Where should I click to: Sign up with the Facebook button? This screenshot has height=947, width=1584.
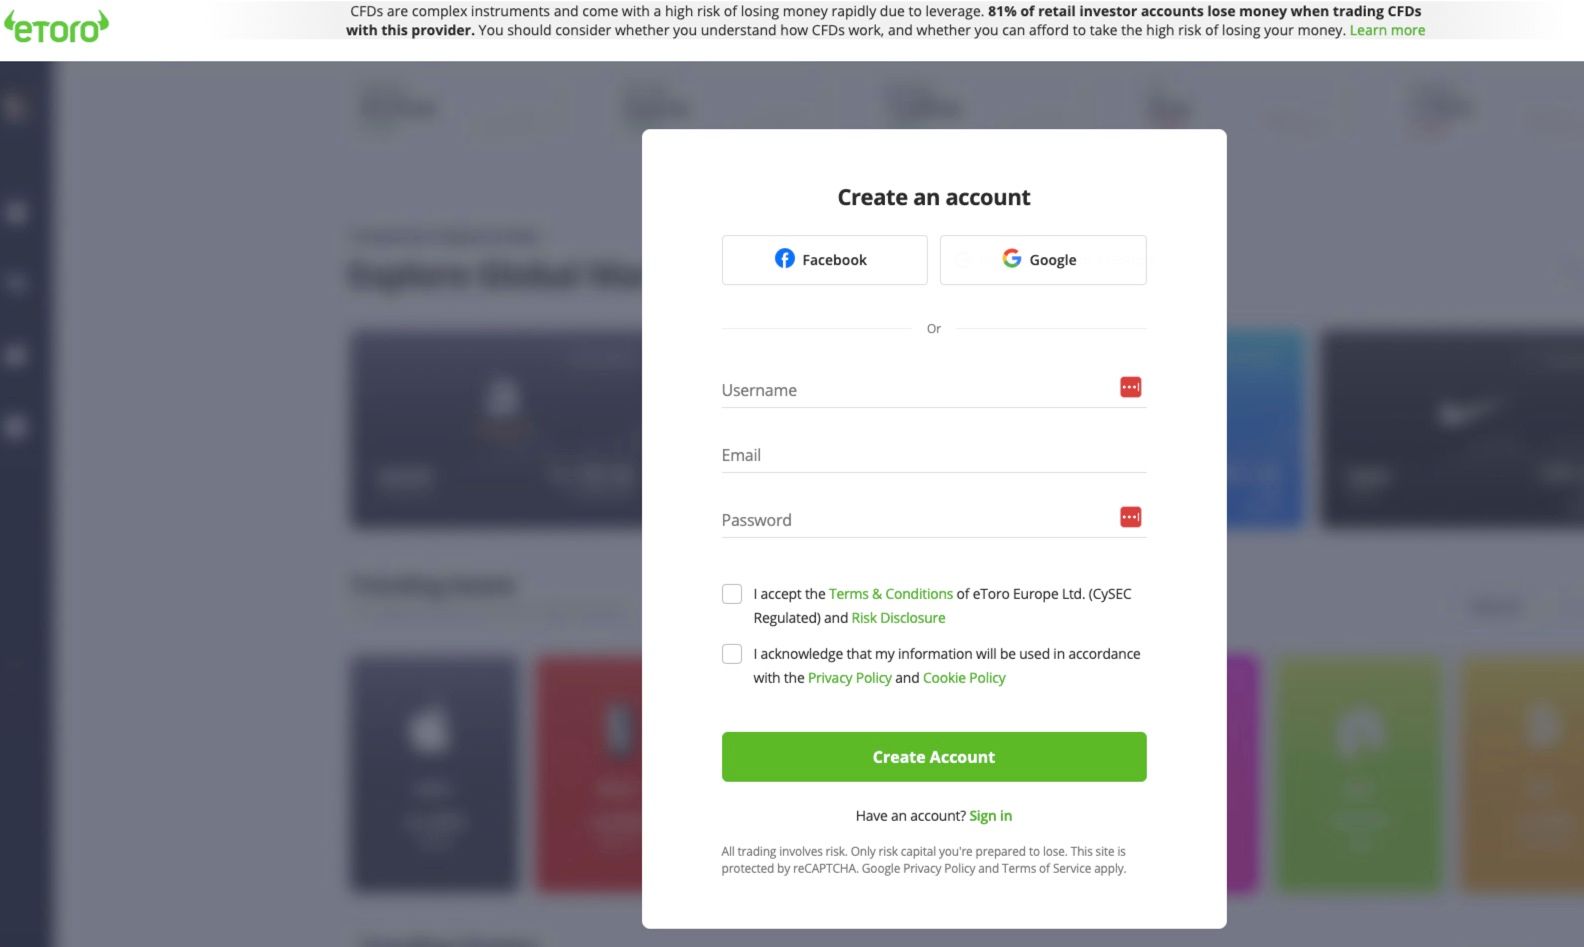click(x=824, y=260)
